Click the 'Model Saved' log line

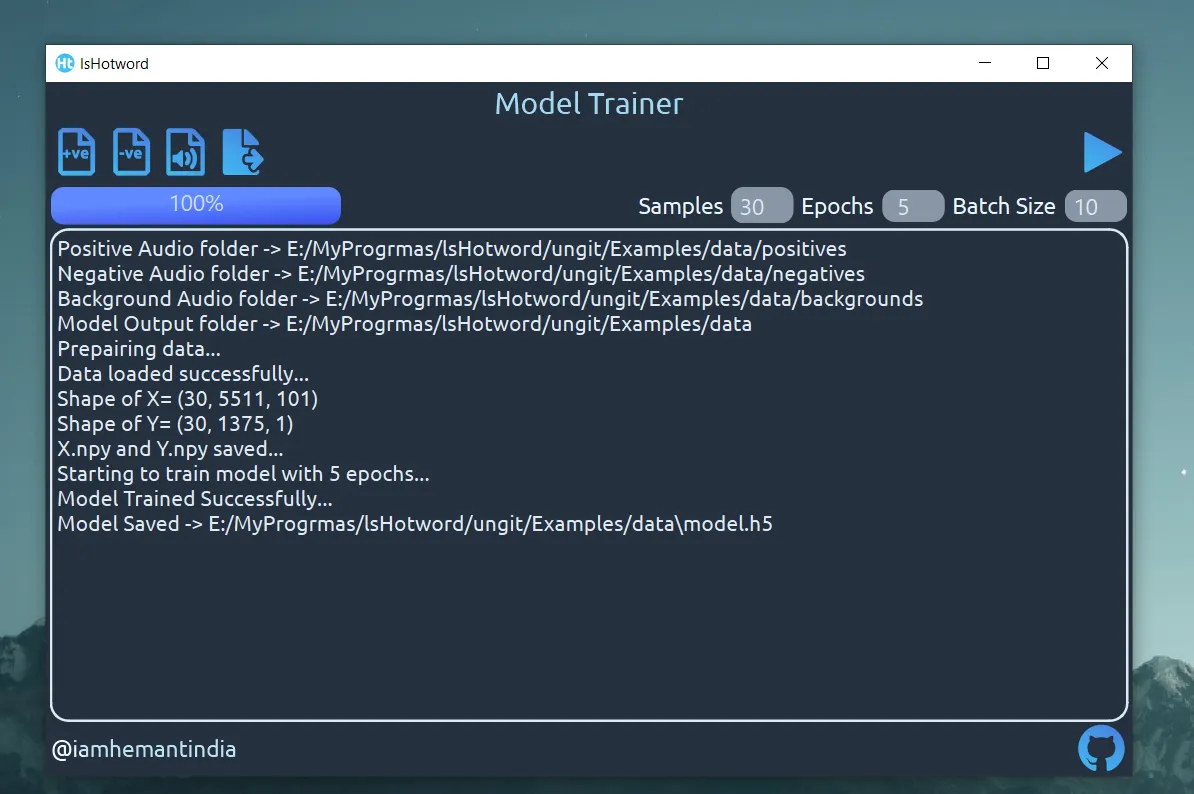coord(415,524)
